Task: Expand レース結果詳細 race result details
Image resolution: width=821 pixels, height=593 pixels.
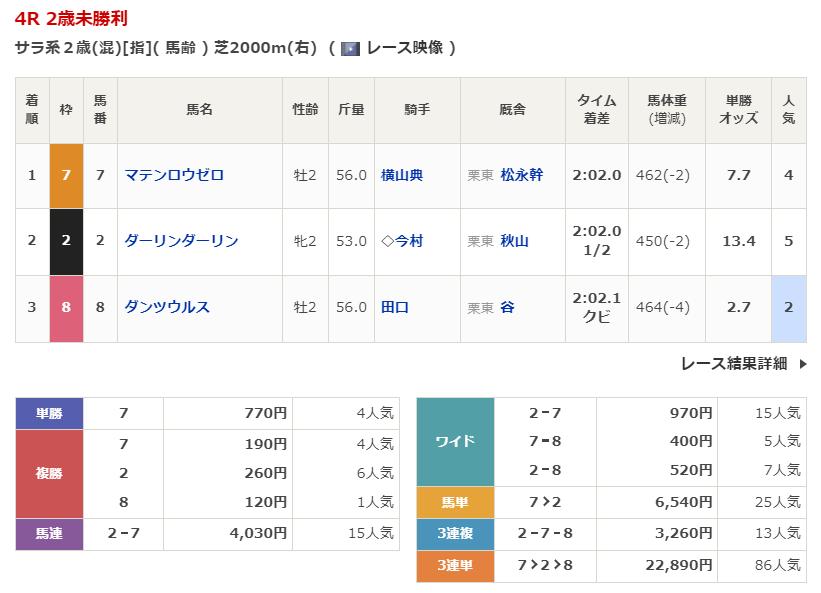Action: 733,364
